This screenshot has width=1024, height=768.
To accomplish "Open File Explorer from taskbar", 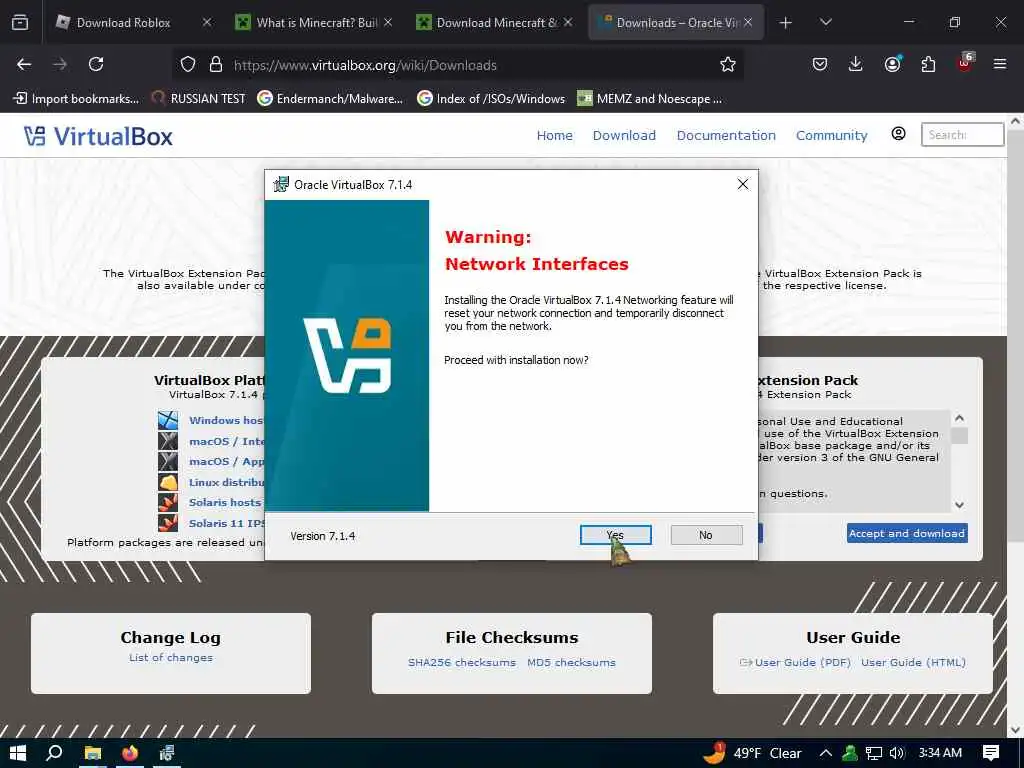I will [93, 753].
